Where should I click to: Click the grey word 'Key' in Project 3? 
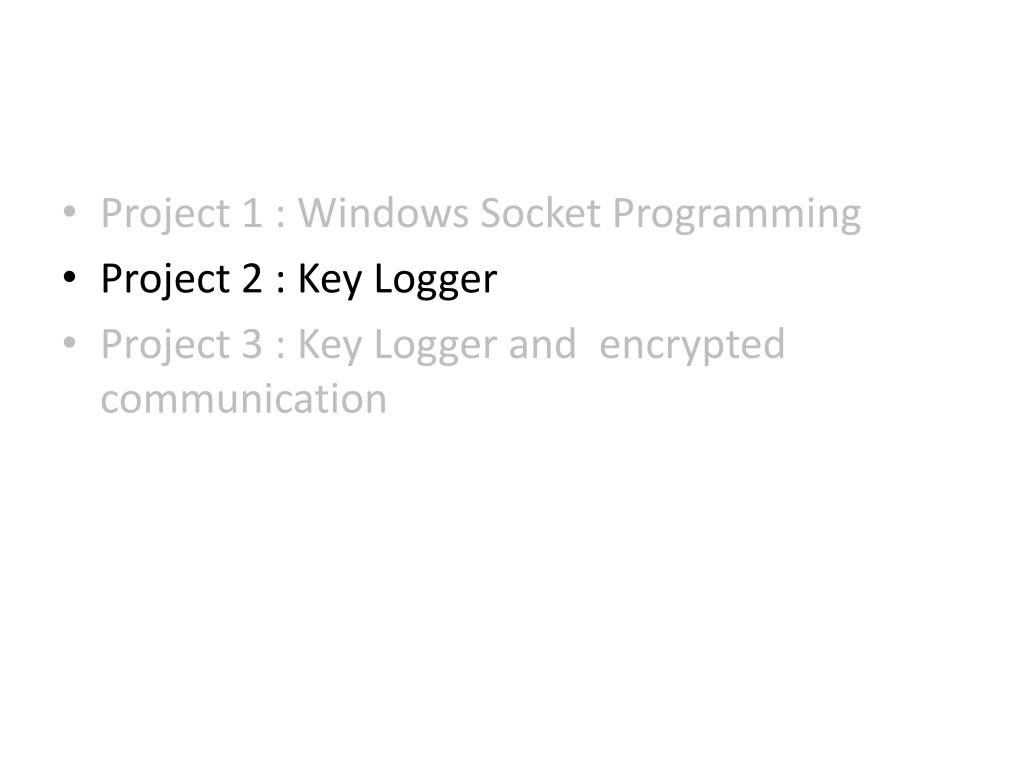(330, 346)
